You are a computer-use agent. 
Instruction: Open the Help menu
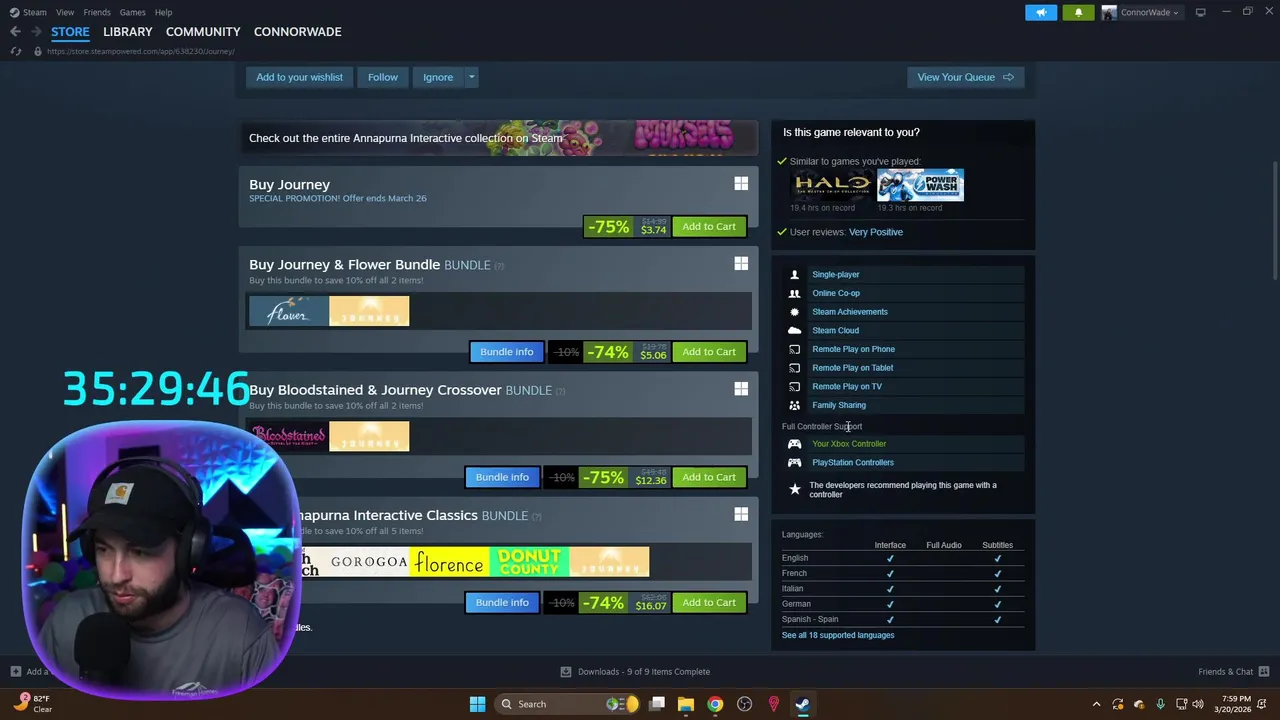coord(163,12)
